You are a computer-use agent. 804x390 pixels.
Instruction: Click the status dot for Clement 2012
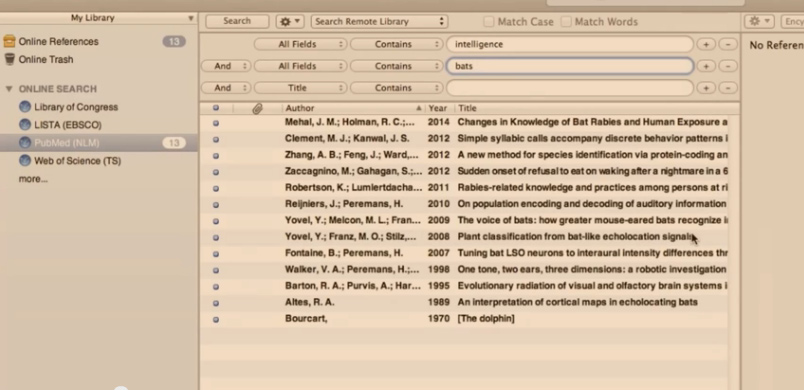pyautogui.click(x=215, y=139)
